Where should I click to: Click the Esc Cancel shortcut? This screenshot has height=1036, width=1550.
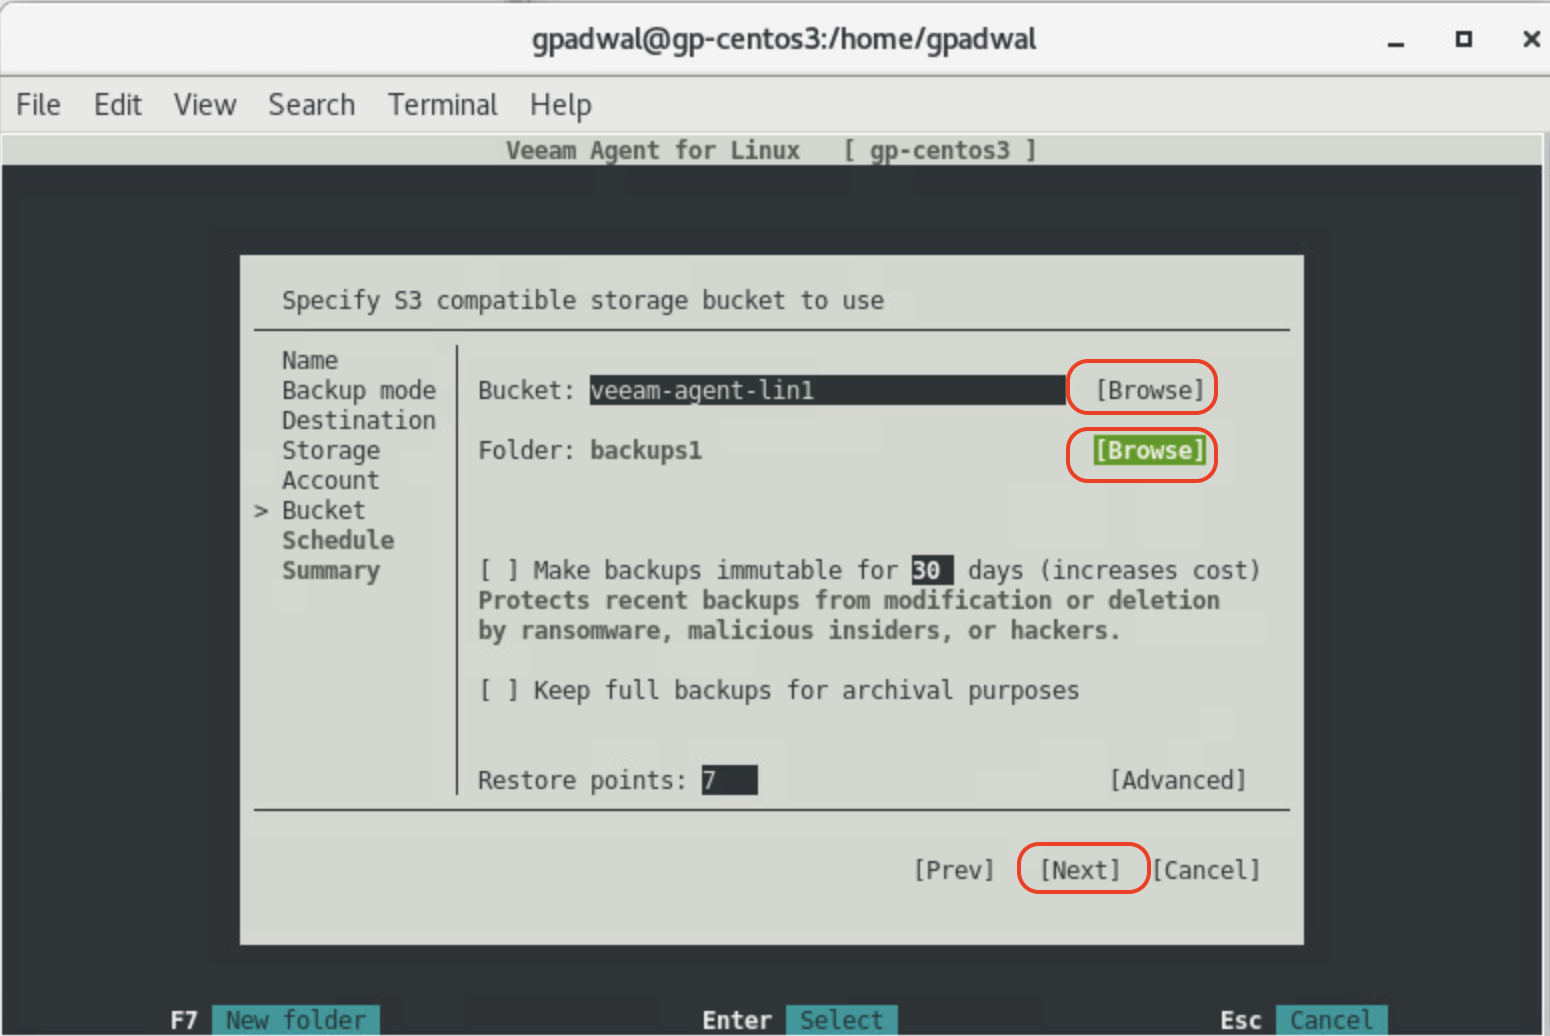[x=1303, y=1020]
